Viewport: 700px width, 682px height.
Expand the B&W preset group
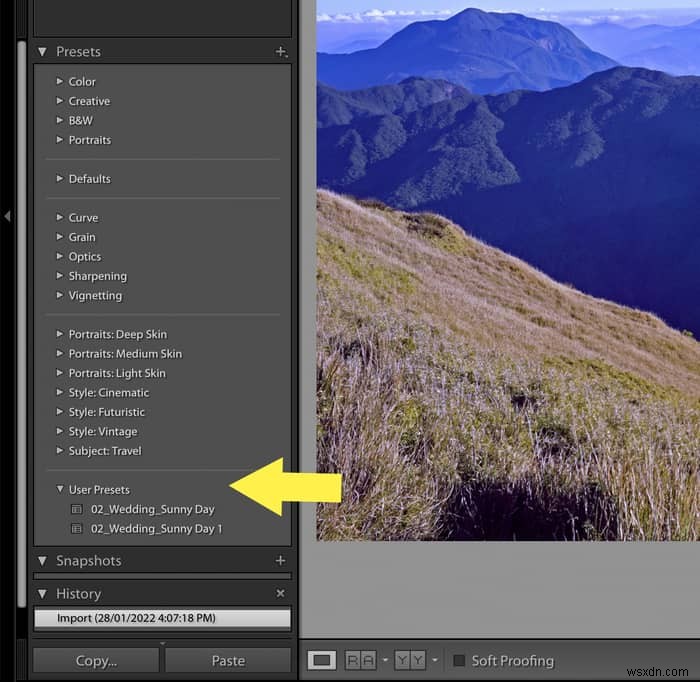59,120
